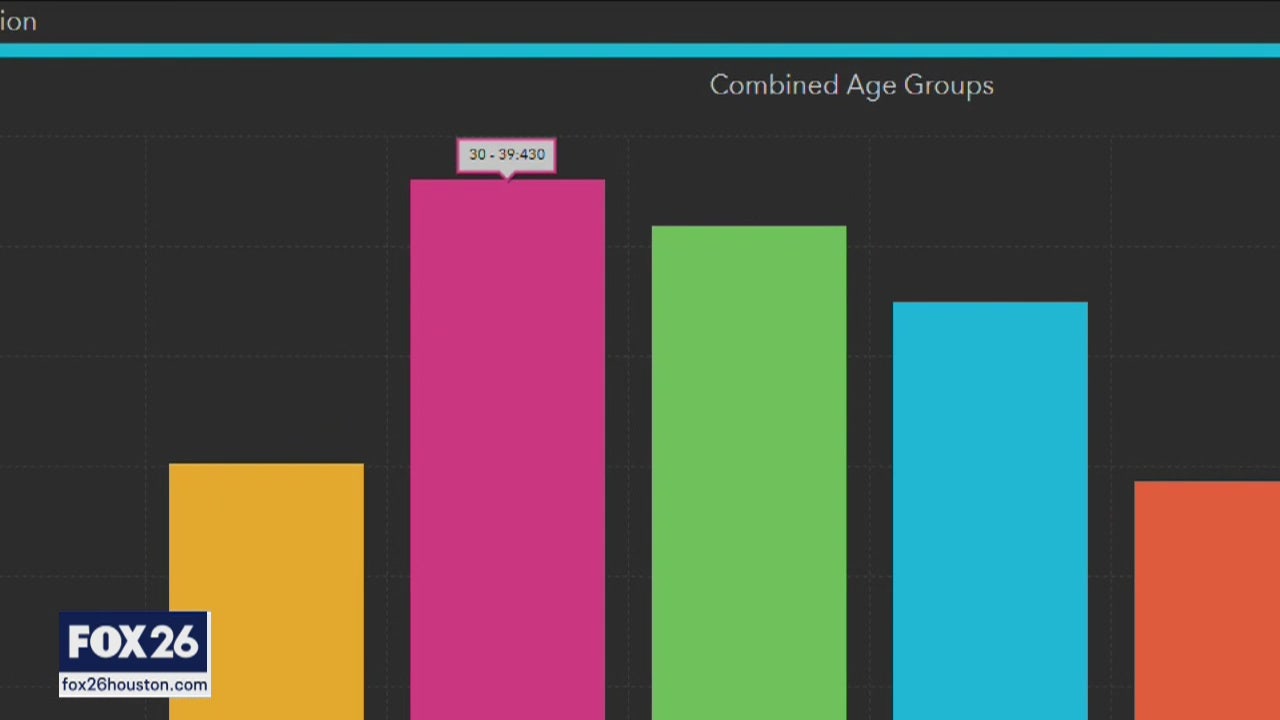
Task: Click the green bar in the chart
Action: [x=748, y=470]
